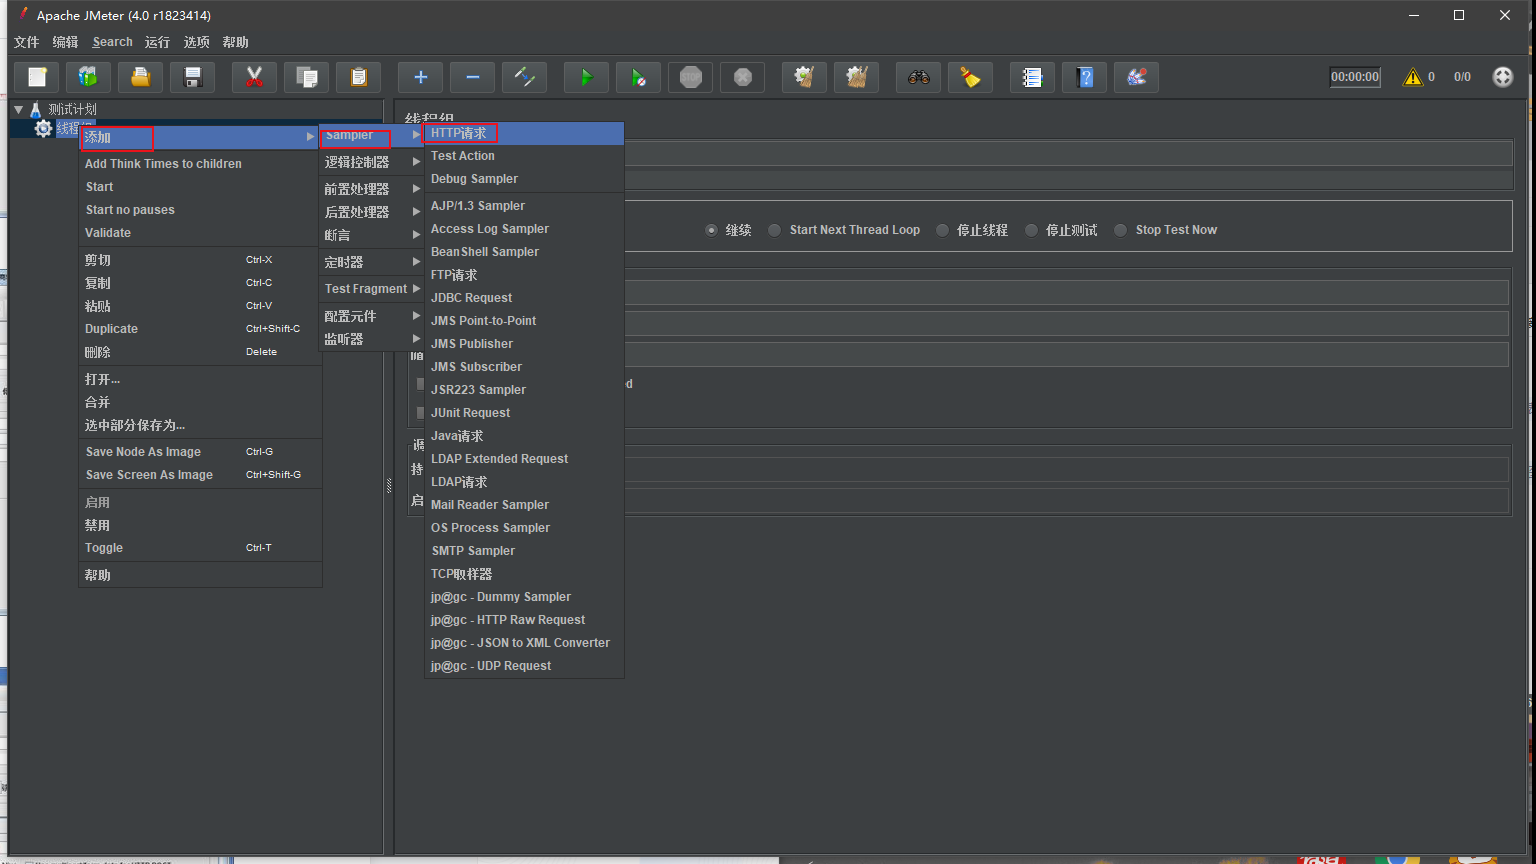Click the remote engine status icon
Image resolution: width=1536 pixels, height=864 pixels.
(x=1503, y=77)
